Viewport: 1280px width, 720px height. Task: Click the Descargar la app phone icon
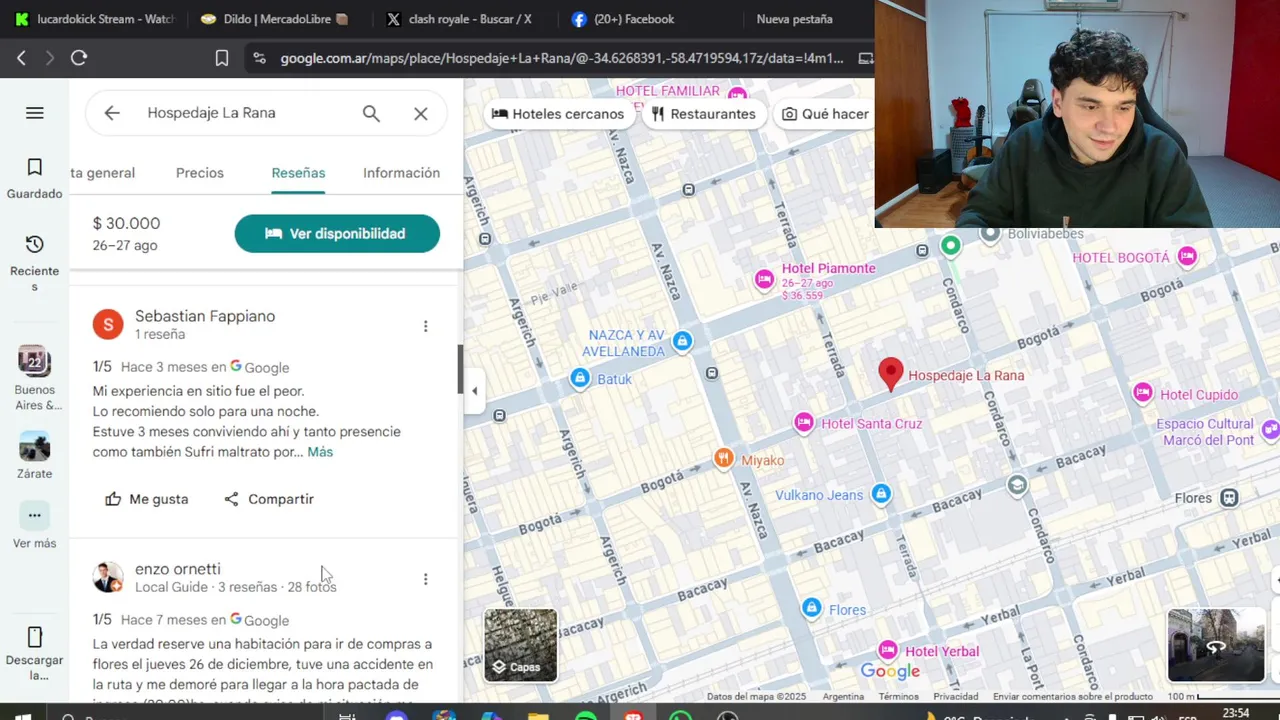[x=35, y=637]
